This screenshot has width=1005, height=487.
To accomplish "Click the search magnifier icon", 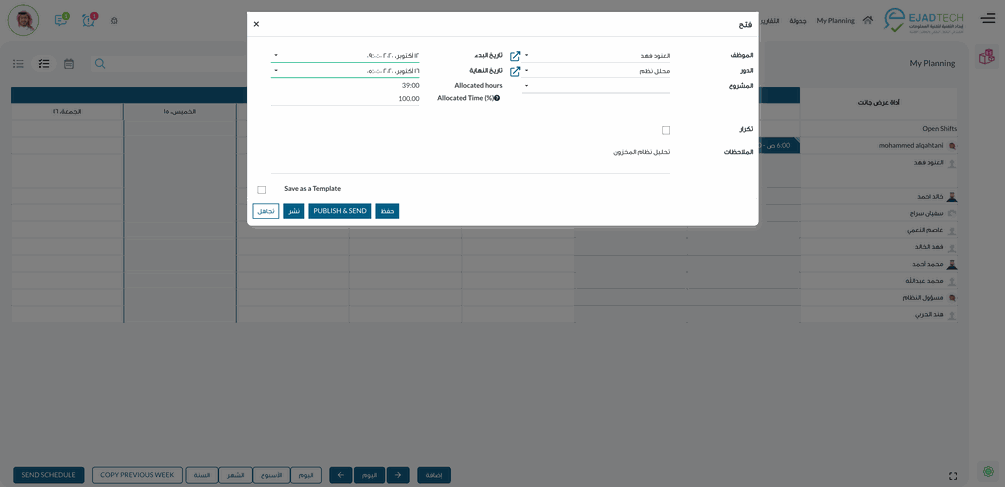I will pyautogui.click(x=100, y=64).
